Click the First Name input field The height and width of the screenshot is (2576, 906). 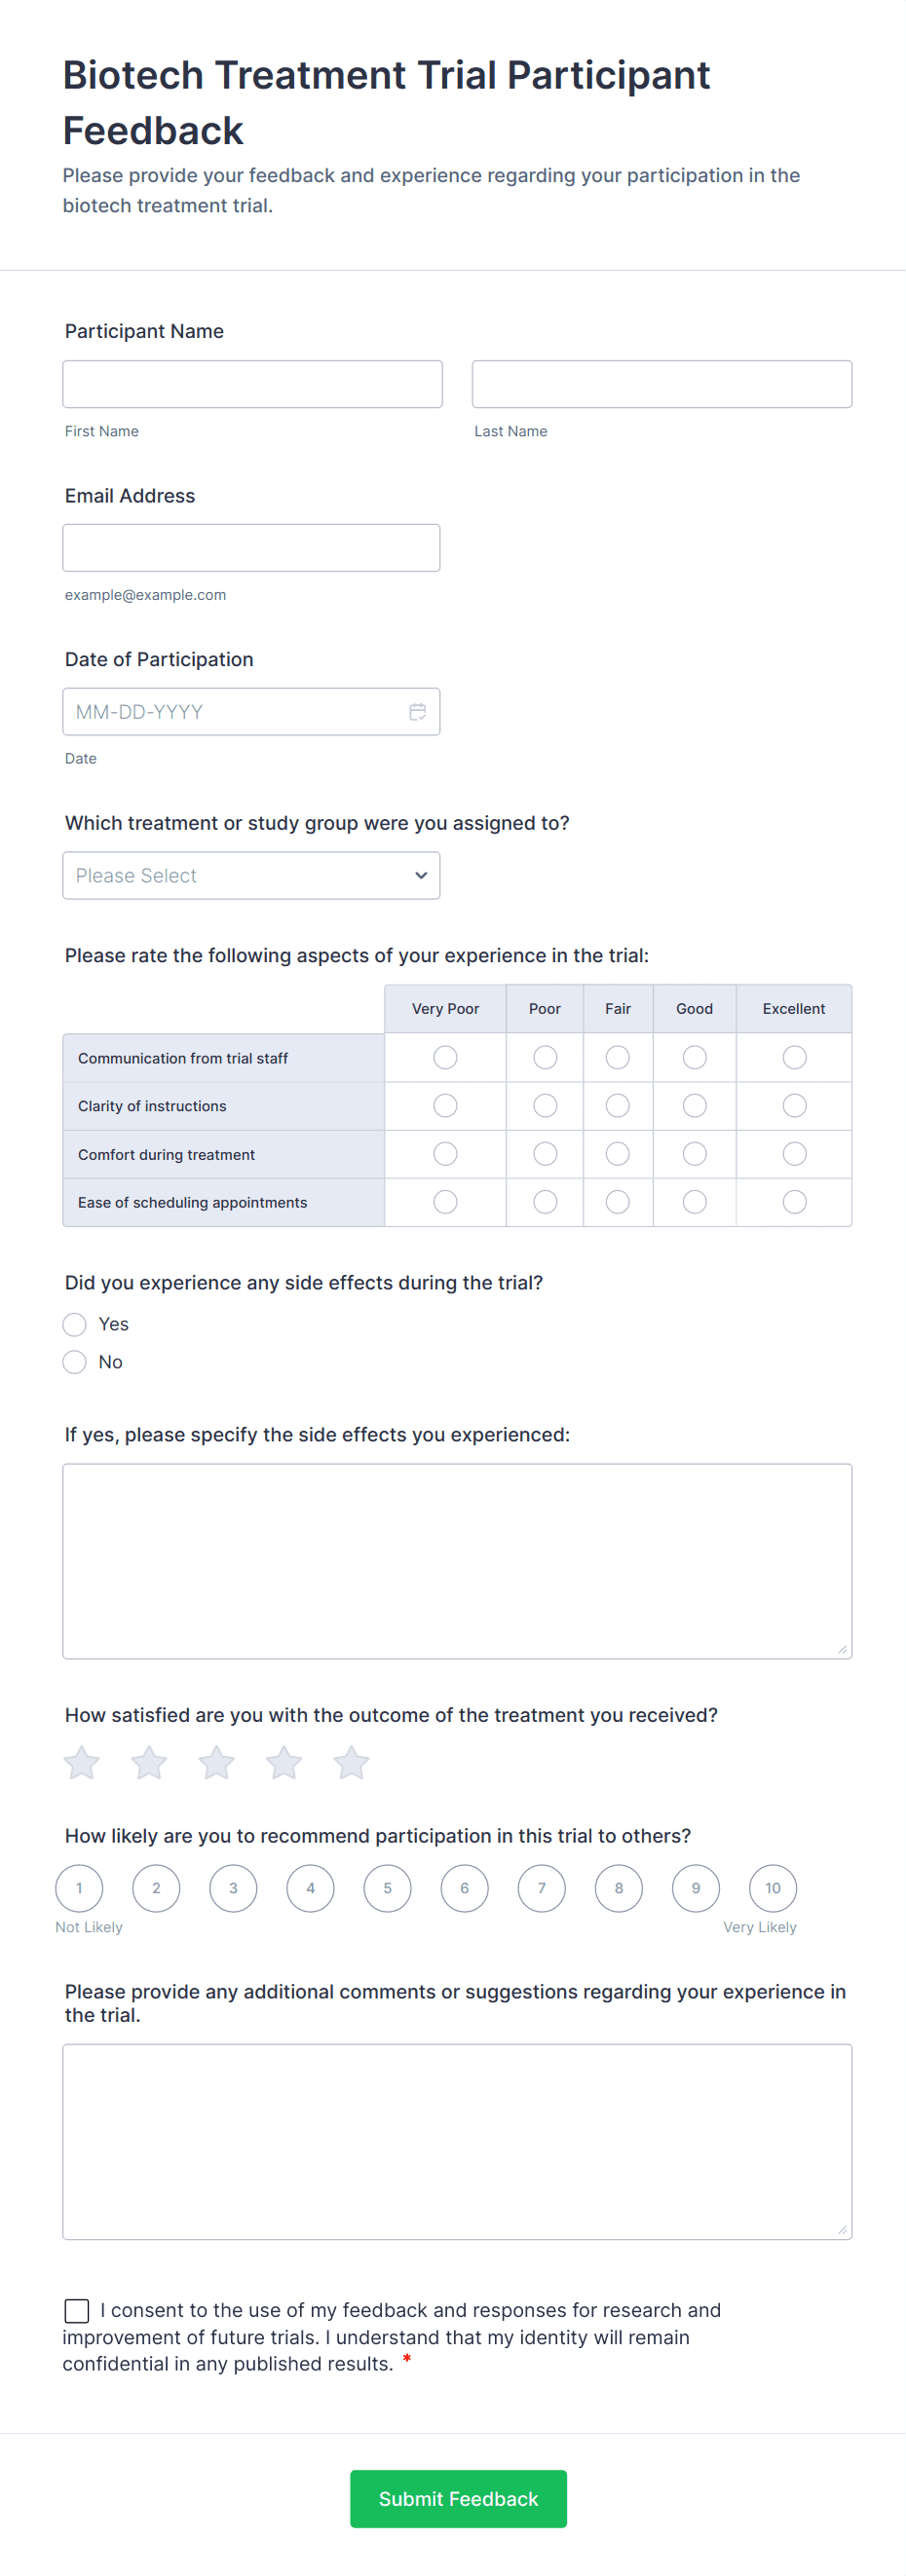tap(252, 383)
